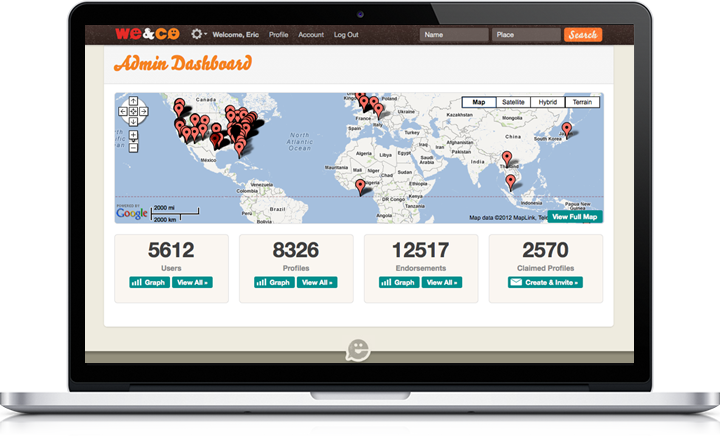The width and height of the screenshot is (720, 436).
Task: Open the Profile menu item
Action: tap(279, 35)
